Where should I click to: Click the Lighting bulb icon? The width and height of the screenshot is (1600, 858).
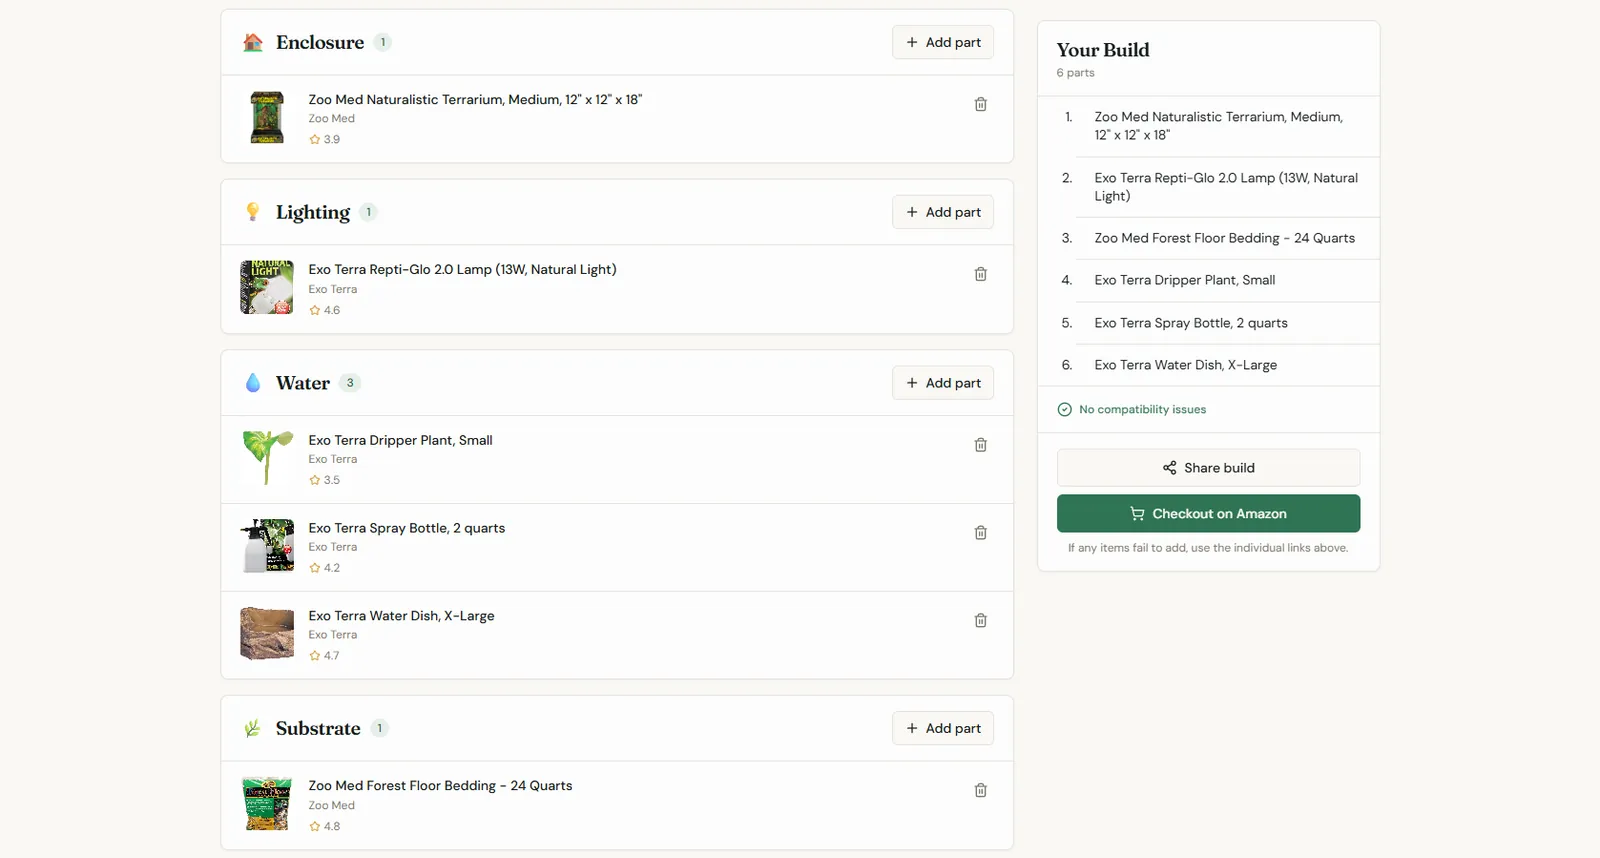pyautogui.click(x=253, y=212)
